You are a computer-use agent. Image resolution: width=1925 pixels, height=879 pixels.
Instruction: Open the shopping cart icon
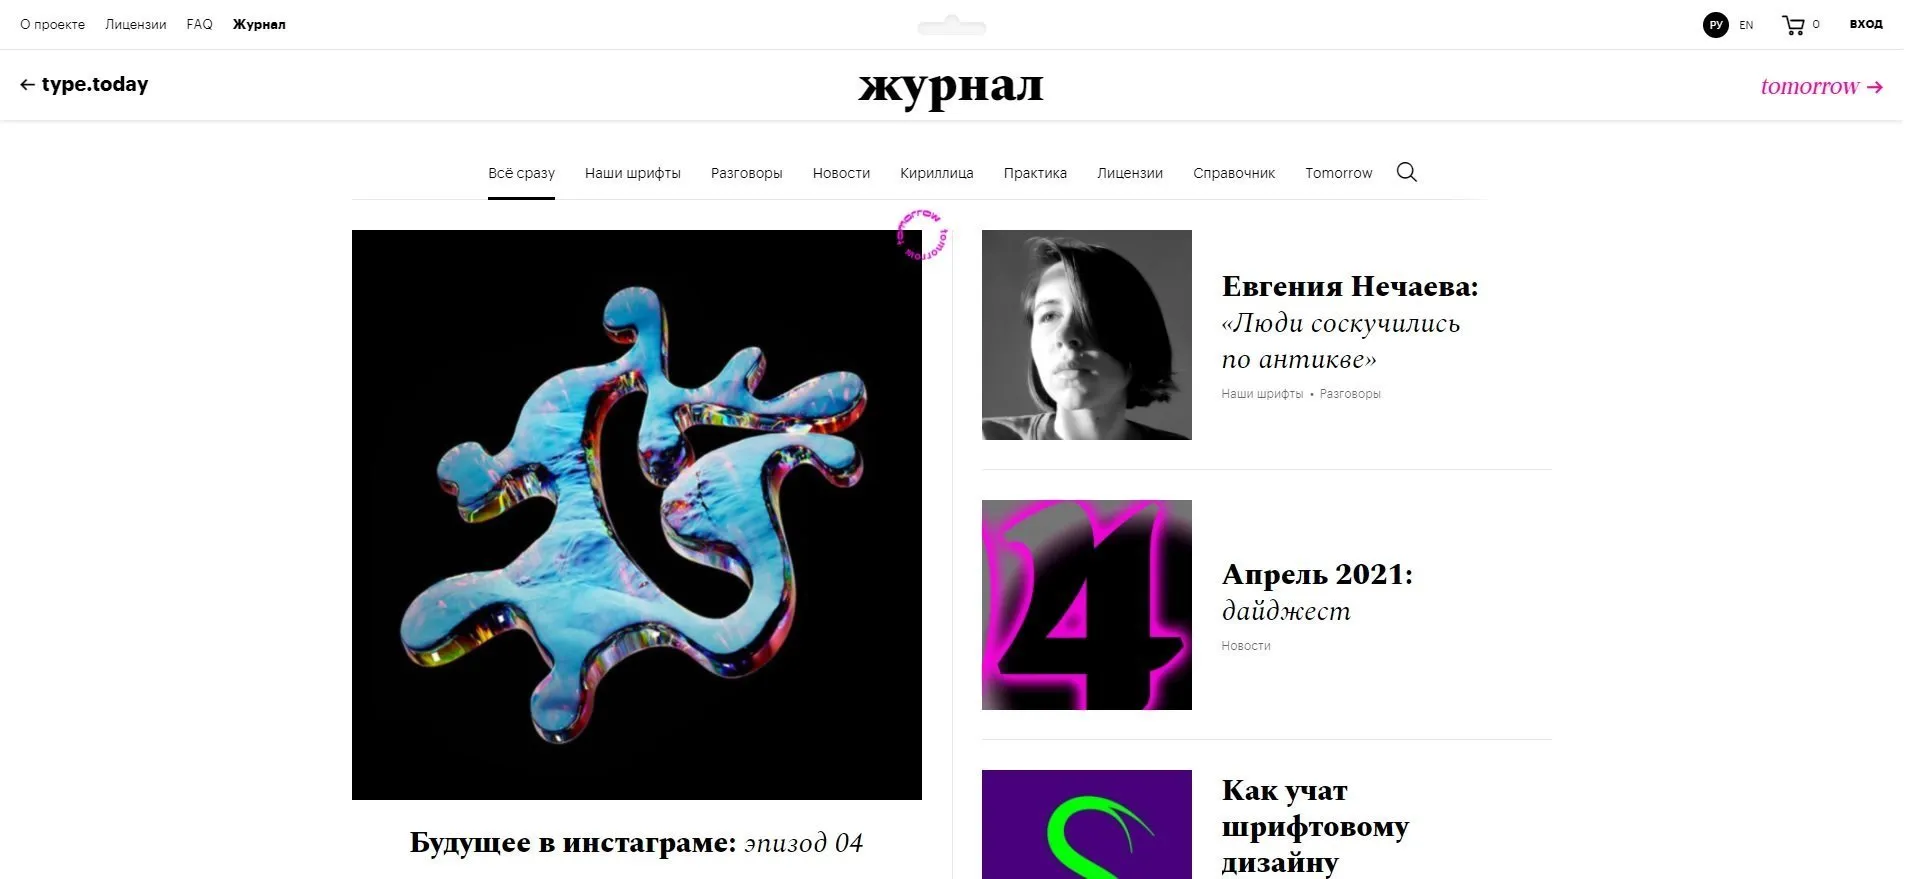[x=1793, y=25]
